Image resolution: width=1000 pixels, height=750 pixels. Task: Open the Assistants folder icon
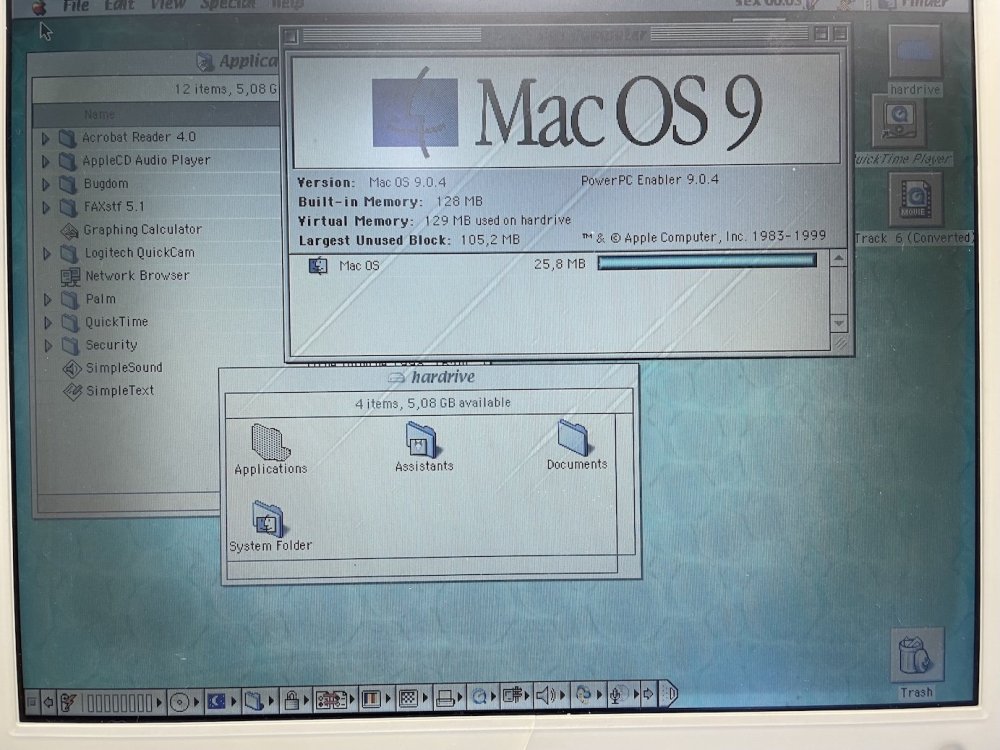(x=421, y=440)
